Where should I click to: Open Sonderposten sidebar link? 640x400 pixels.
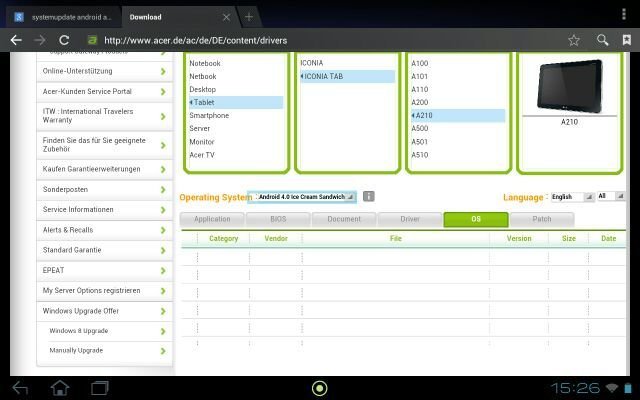[105, 189]
